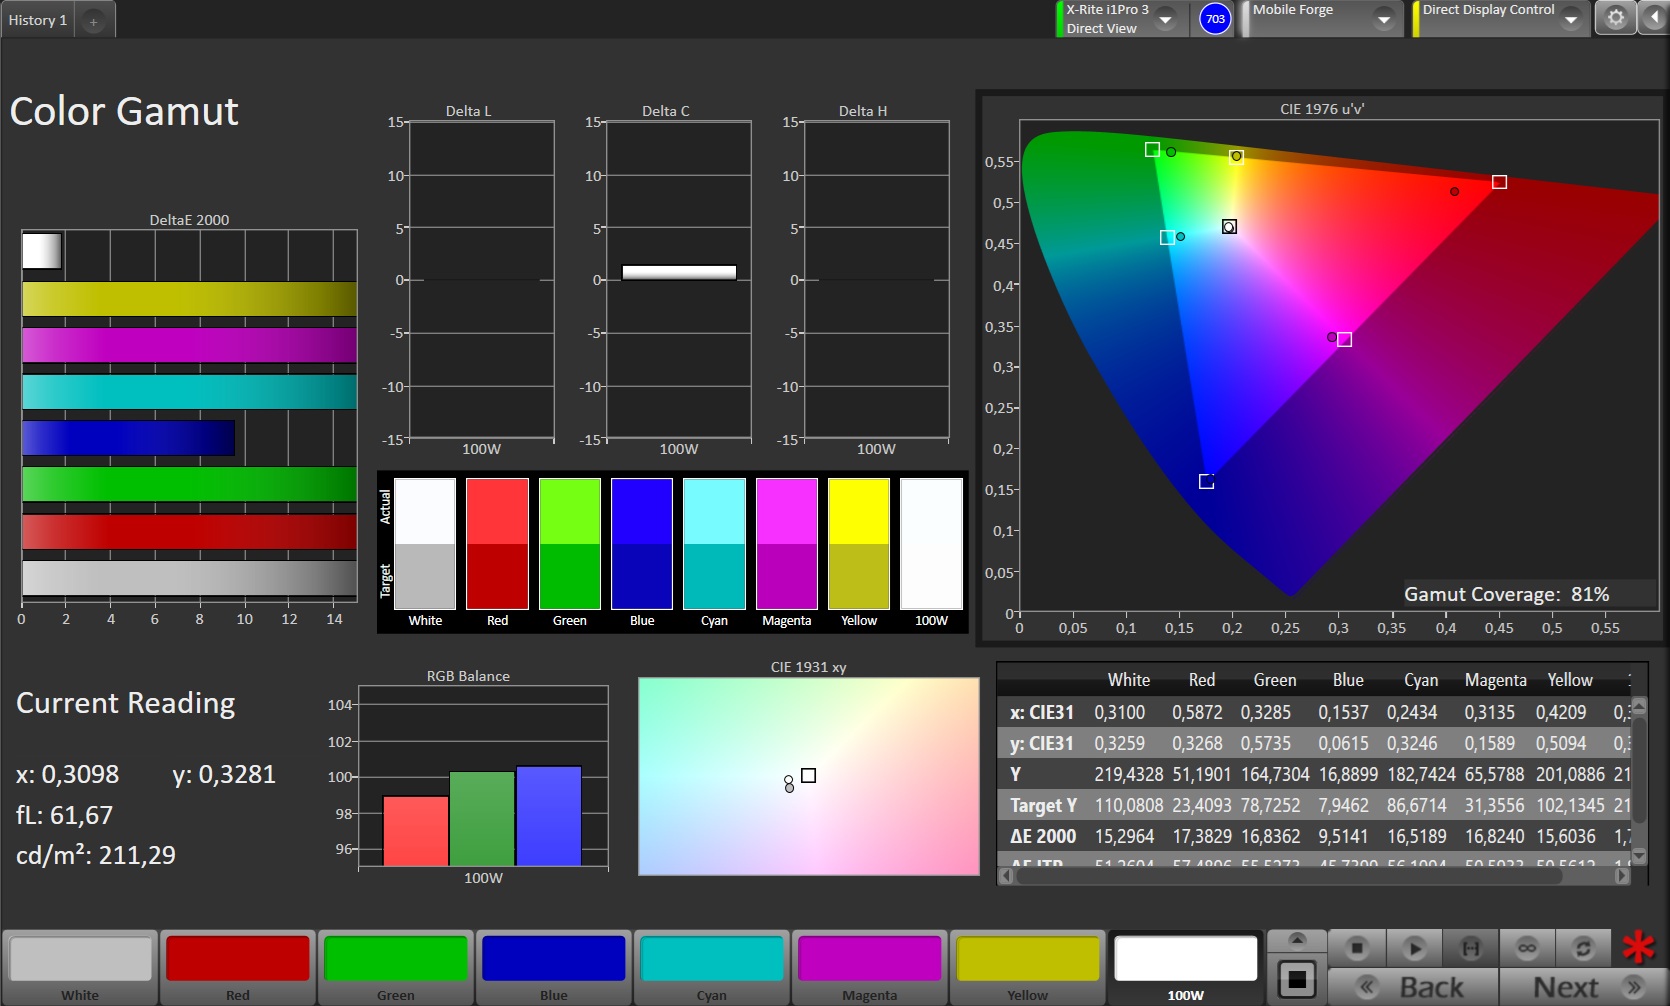Viewport: 1670px width, 1006px height.
Task: Click the black square pattern window icon
Action: point(1297,980)
